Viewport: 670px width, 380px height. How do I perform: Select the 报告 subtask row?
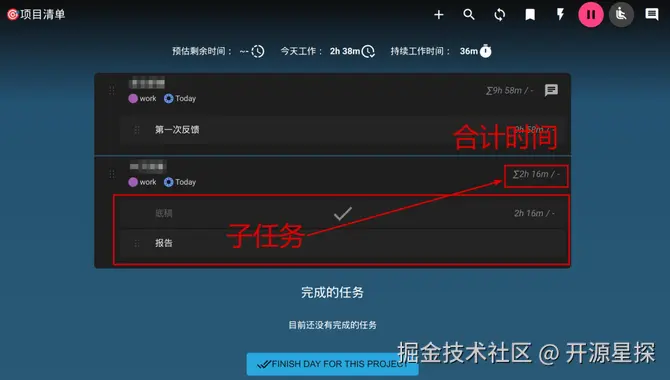click(x=342, y=243)
